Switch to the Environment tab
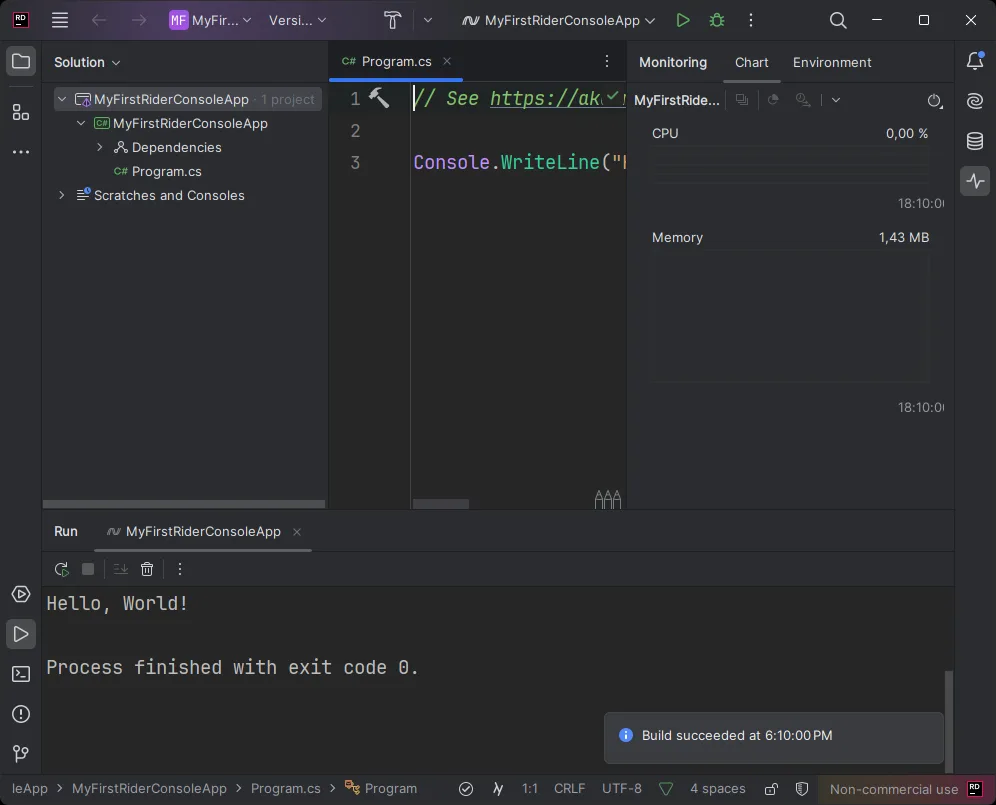Viewport: 996px width, 805px height. coord(832,62)
